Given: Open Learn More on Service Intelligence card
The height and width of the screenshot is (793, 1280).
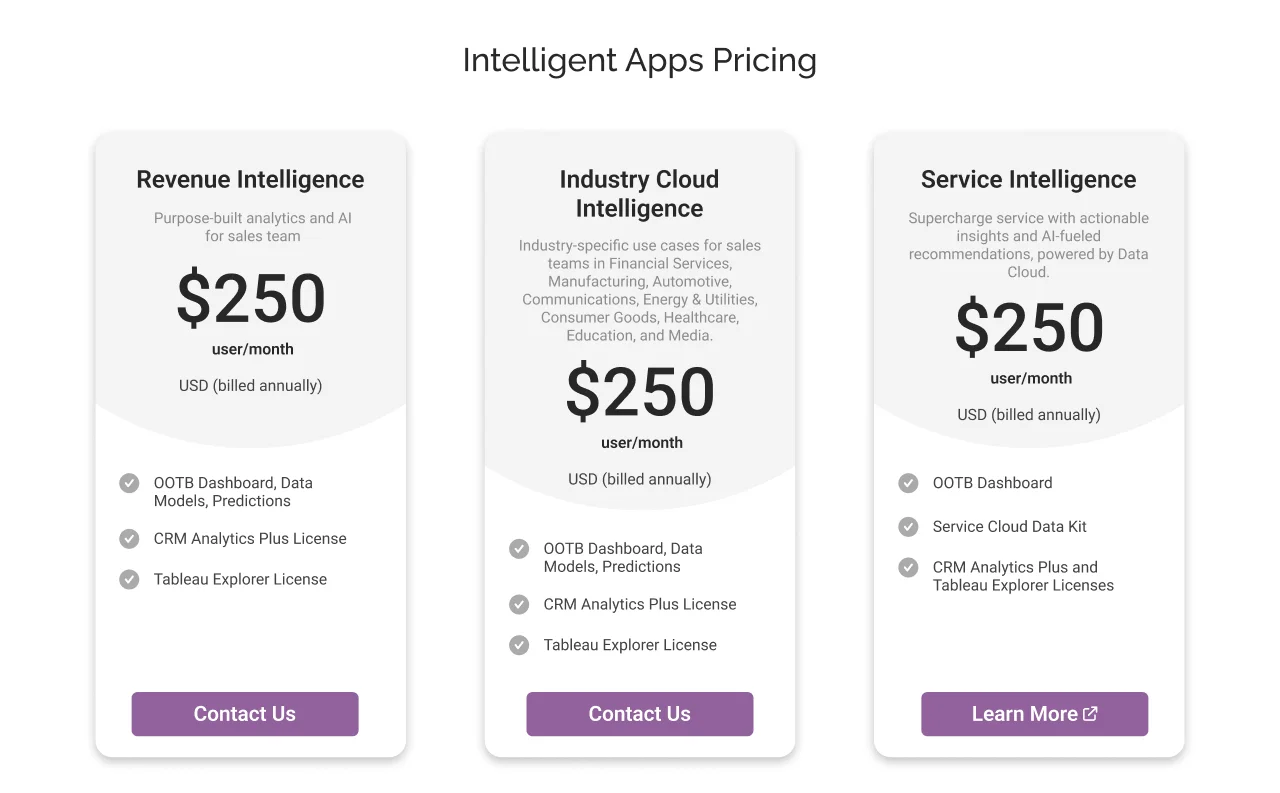Looking at the screenshot, I should tap(1034, 714).
